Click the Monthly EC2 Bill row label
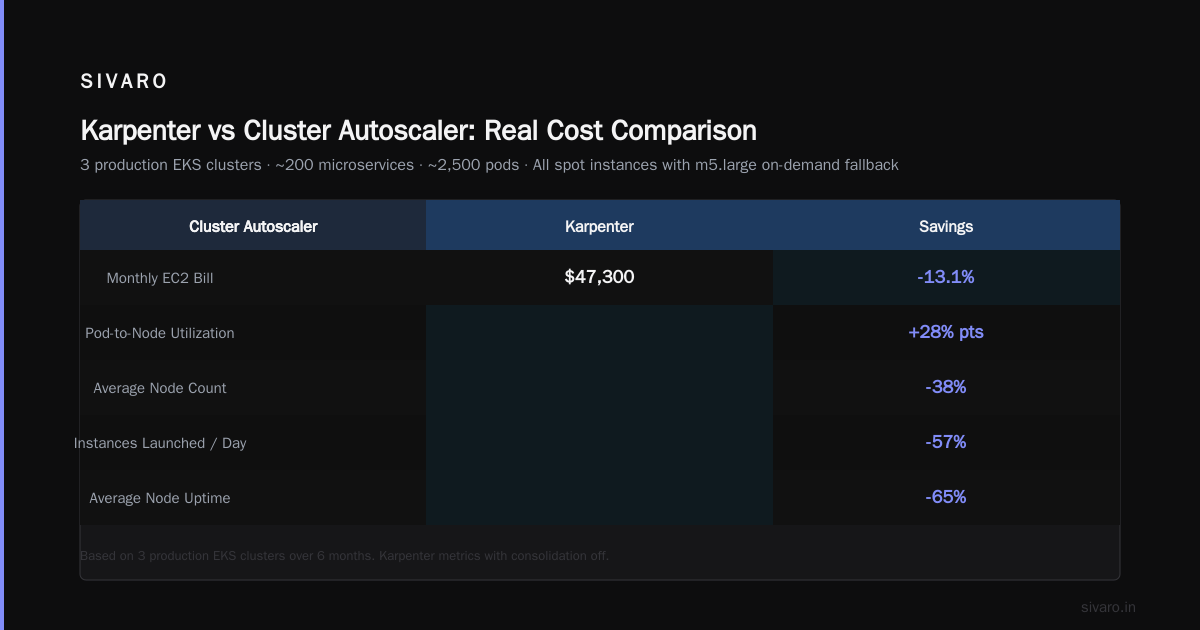 160,278
